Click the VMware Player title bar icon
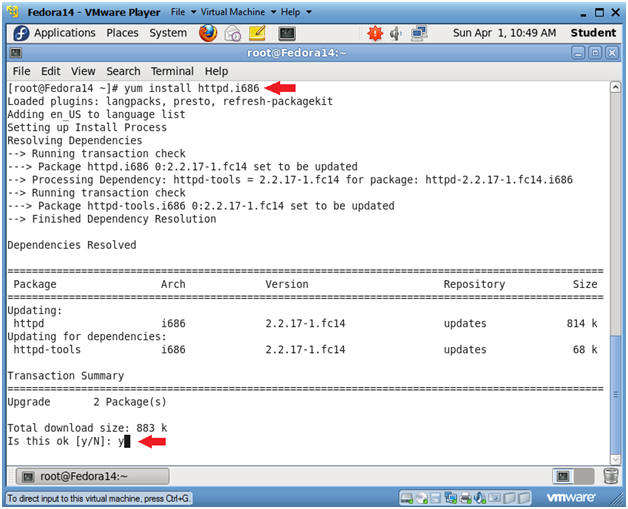 coord(13,12)
